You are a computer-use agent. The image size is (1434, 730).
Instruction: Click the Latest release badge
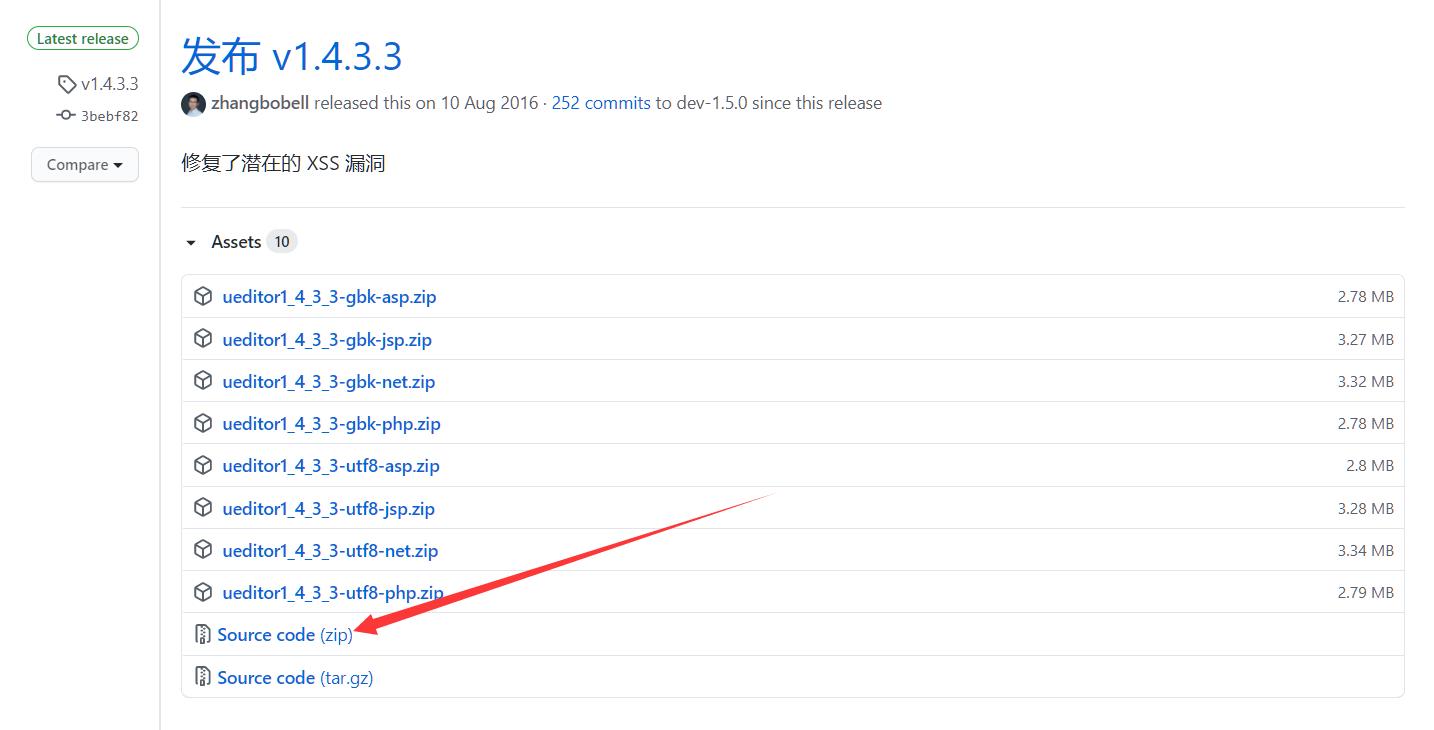click(82, 39)
